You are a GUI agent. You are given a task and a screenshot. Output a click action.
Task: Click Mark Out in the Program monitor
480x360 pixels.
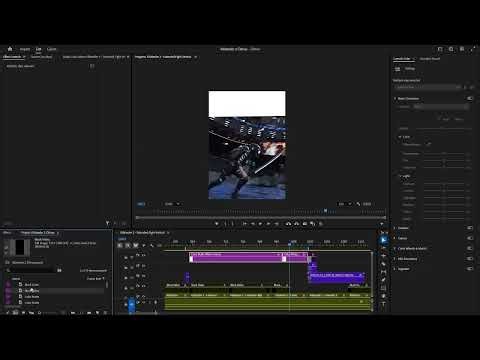click(233, 224)
